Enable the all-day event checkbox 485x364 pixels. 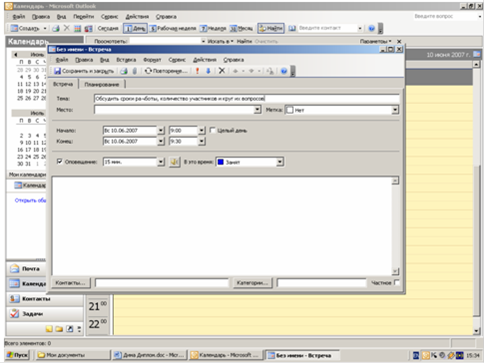[x=212, y=130]
